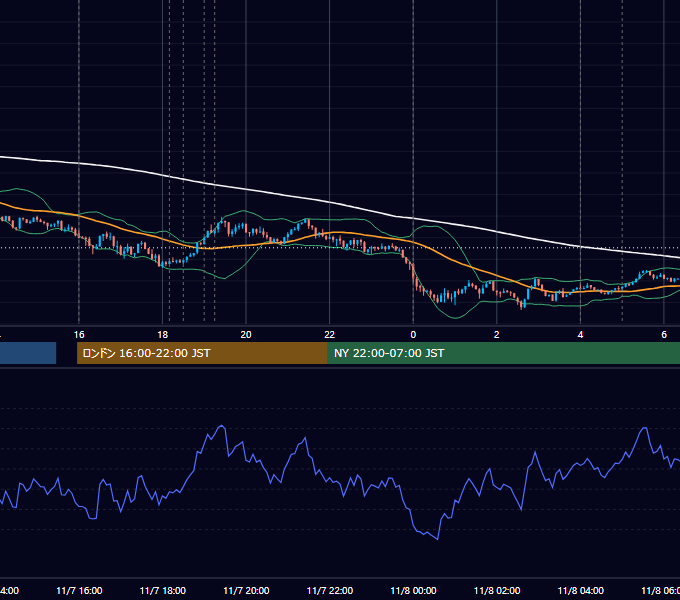
Task: Click the 16 hour axis label
Action: pos(79,335)
